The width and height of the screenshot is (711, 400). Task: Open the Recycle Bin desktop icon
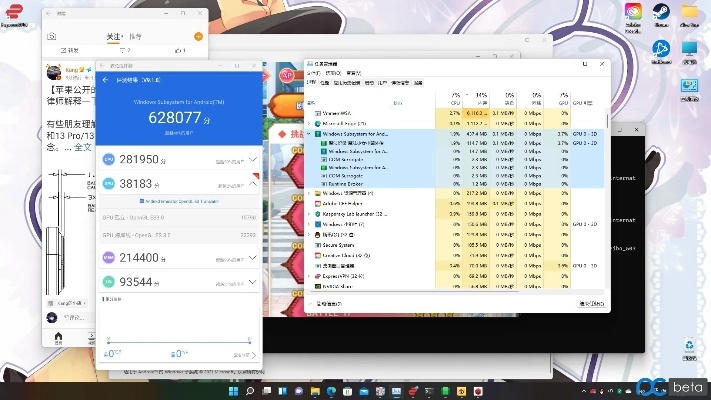689,346
